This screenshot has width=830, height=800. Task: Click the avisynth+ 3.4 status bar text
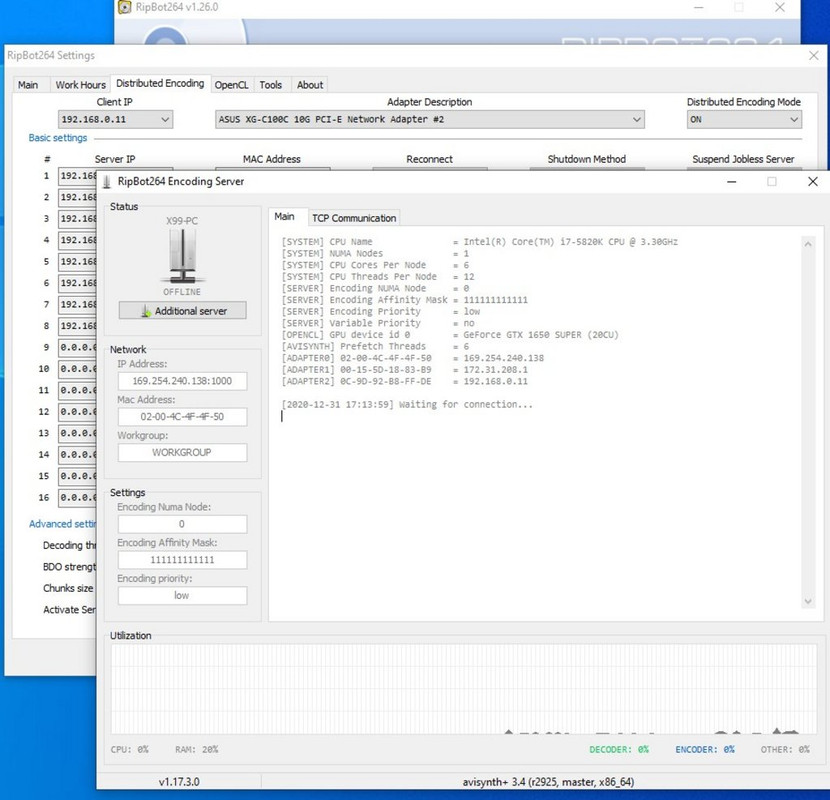pos(548,781)
